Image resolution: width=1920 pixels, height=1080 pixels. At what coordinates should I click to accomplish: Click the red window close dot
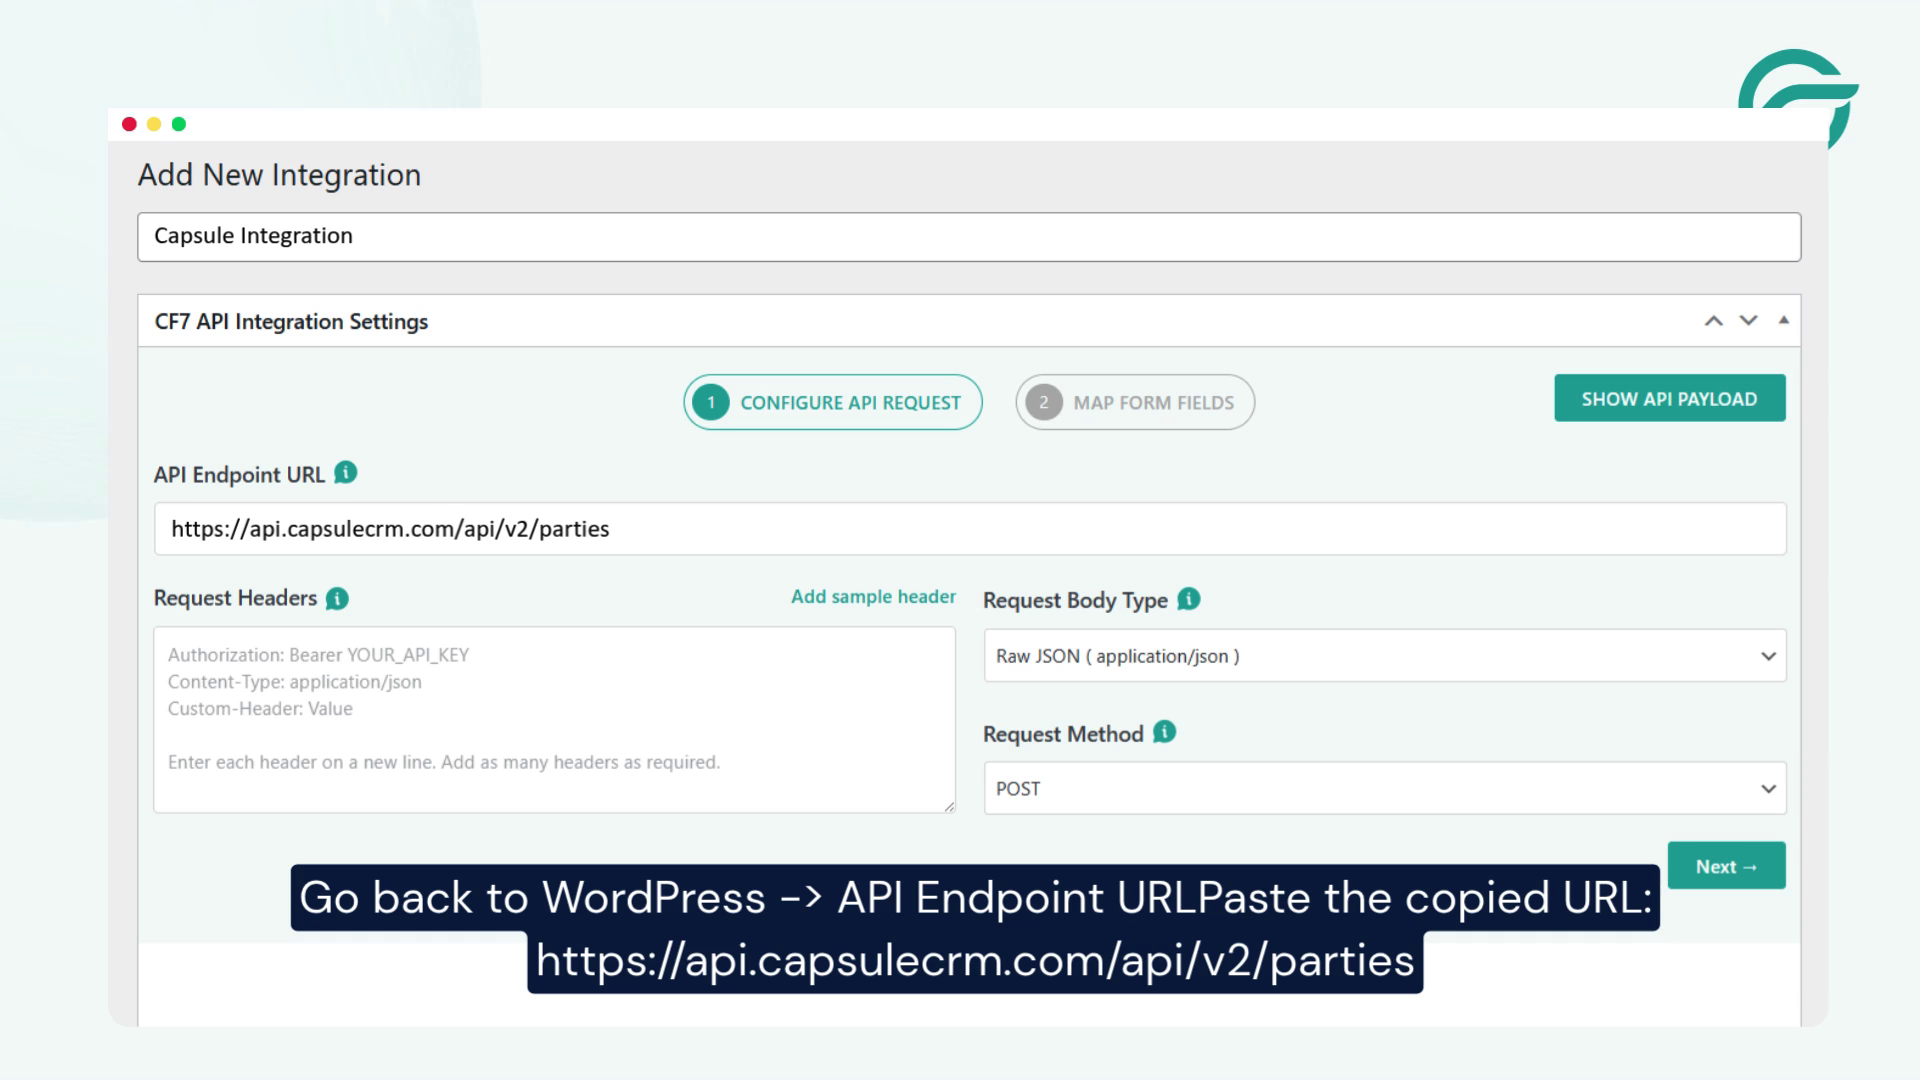tap(129, 124)
